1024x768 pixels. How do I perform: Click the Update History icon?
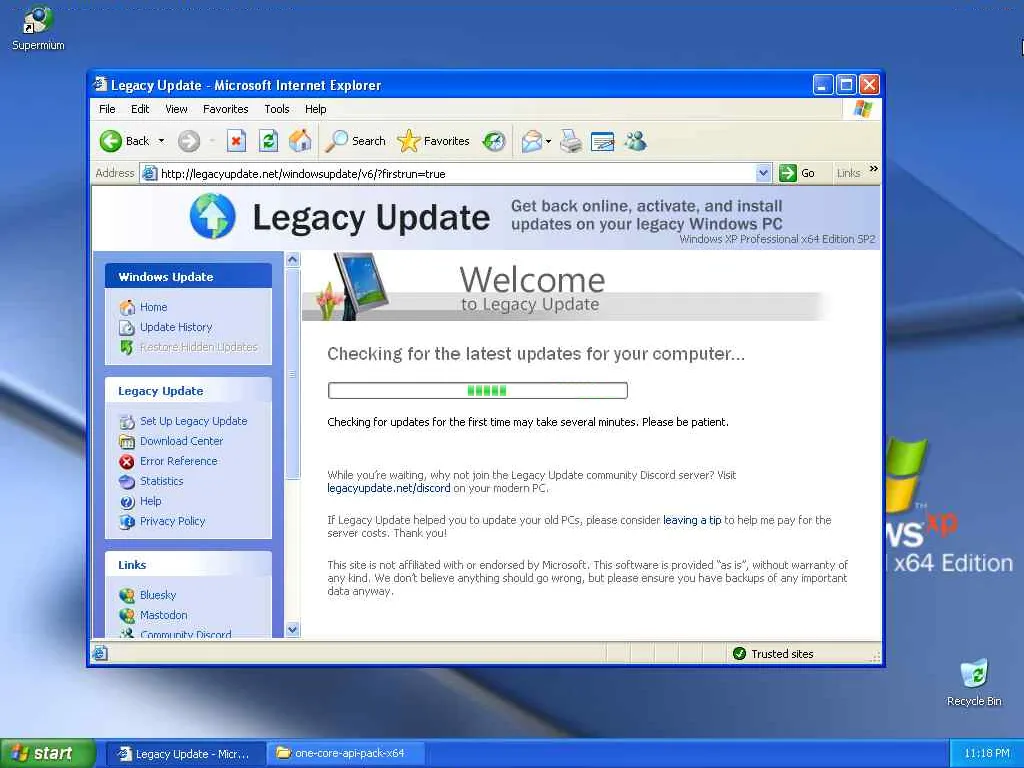pyautogui.click(x=127, y=327)
